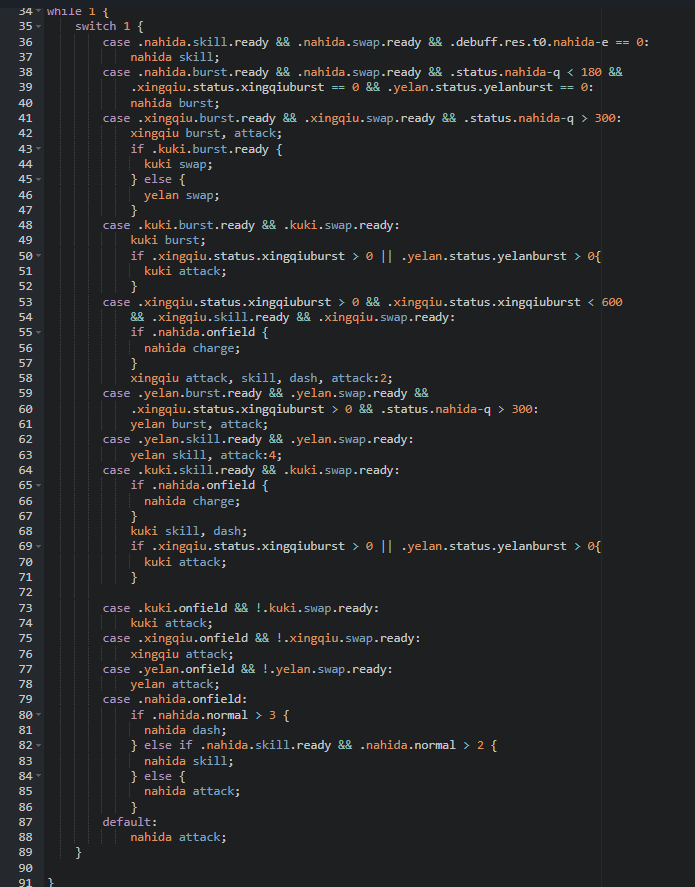Place cursor on 'nahida skill;' at line 37

click(x=175, y=57)
